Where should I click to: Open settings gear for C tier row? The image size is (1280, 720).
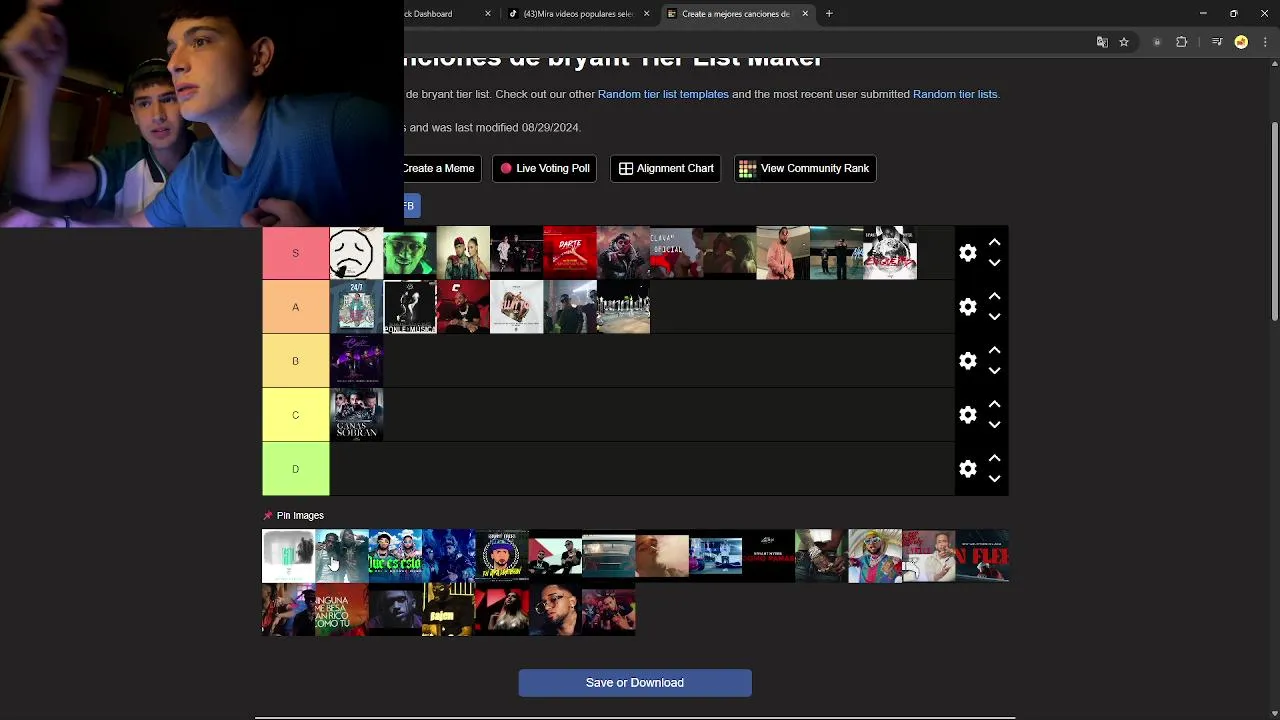(x=967, y=415)
